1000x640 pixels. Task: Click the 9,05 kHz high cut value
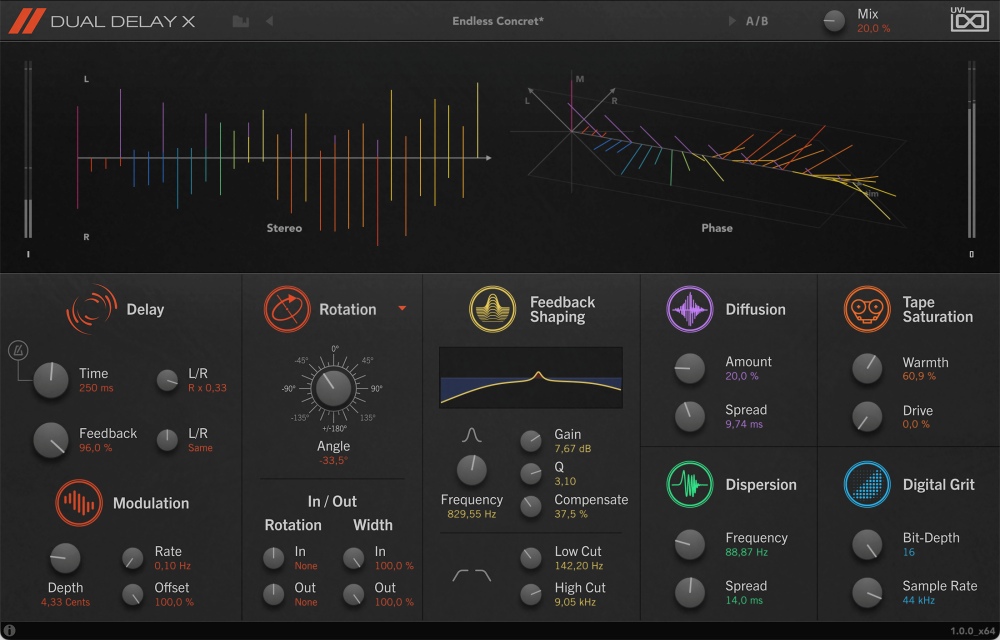(575, 602)
